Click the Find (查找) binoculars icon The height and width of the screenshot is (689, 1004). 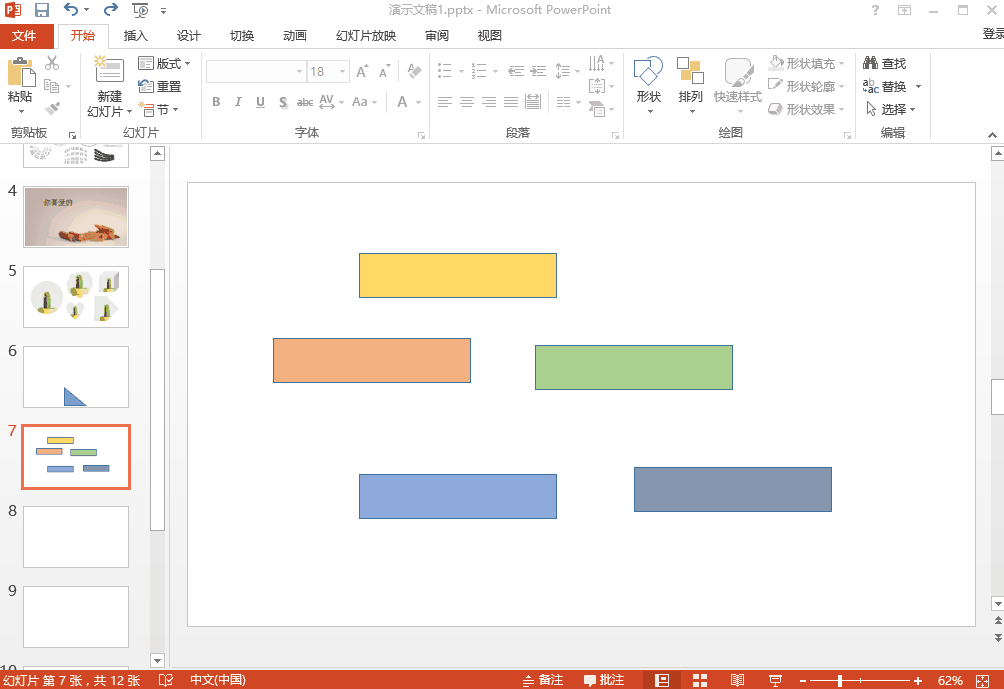[x=871, y=63]
